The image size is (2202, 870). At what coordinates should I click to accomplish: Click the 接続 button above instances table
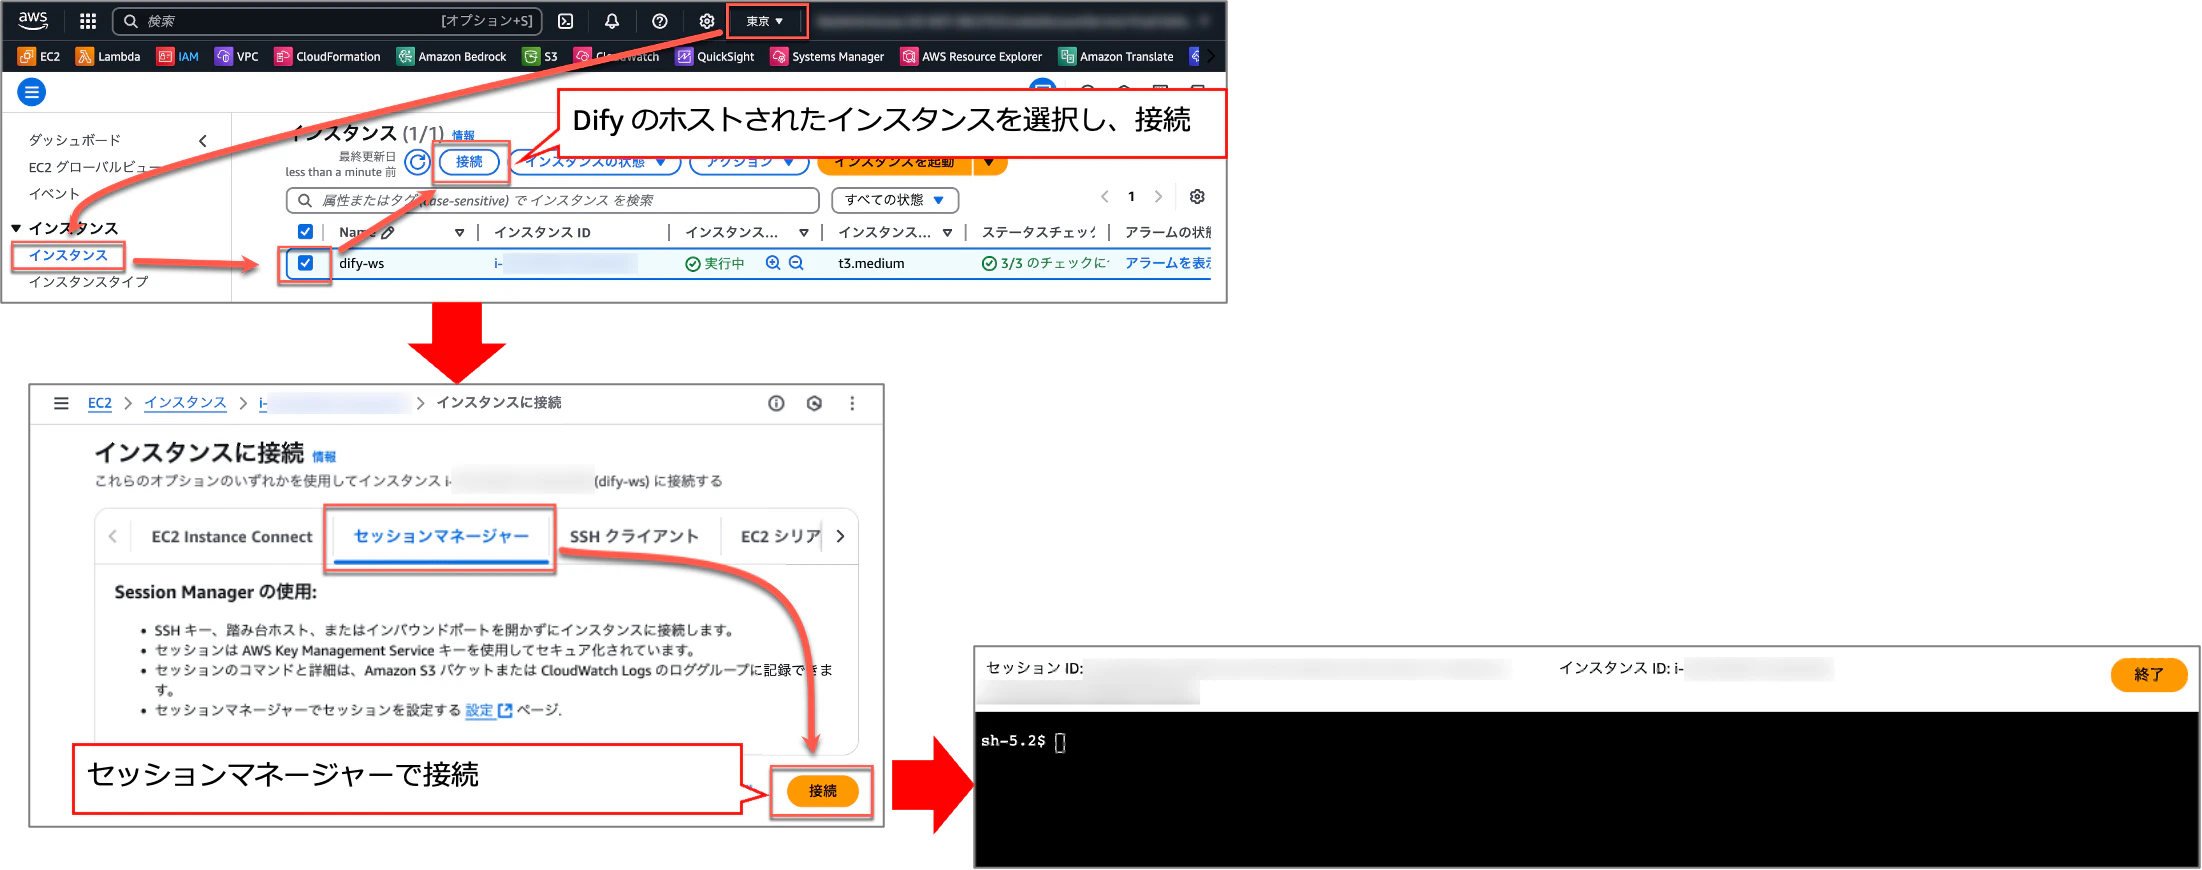click(x=469, y=162)
